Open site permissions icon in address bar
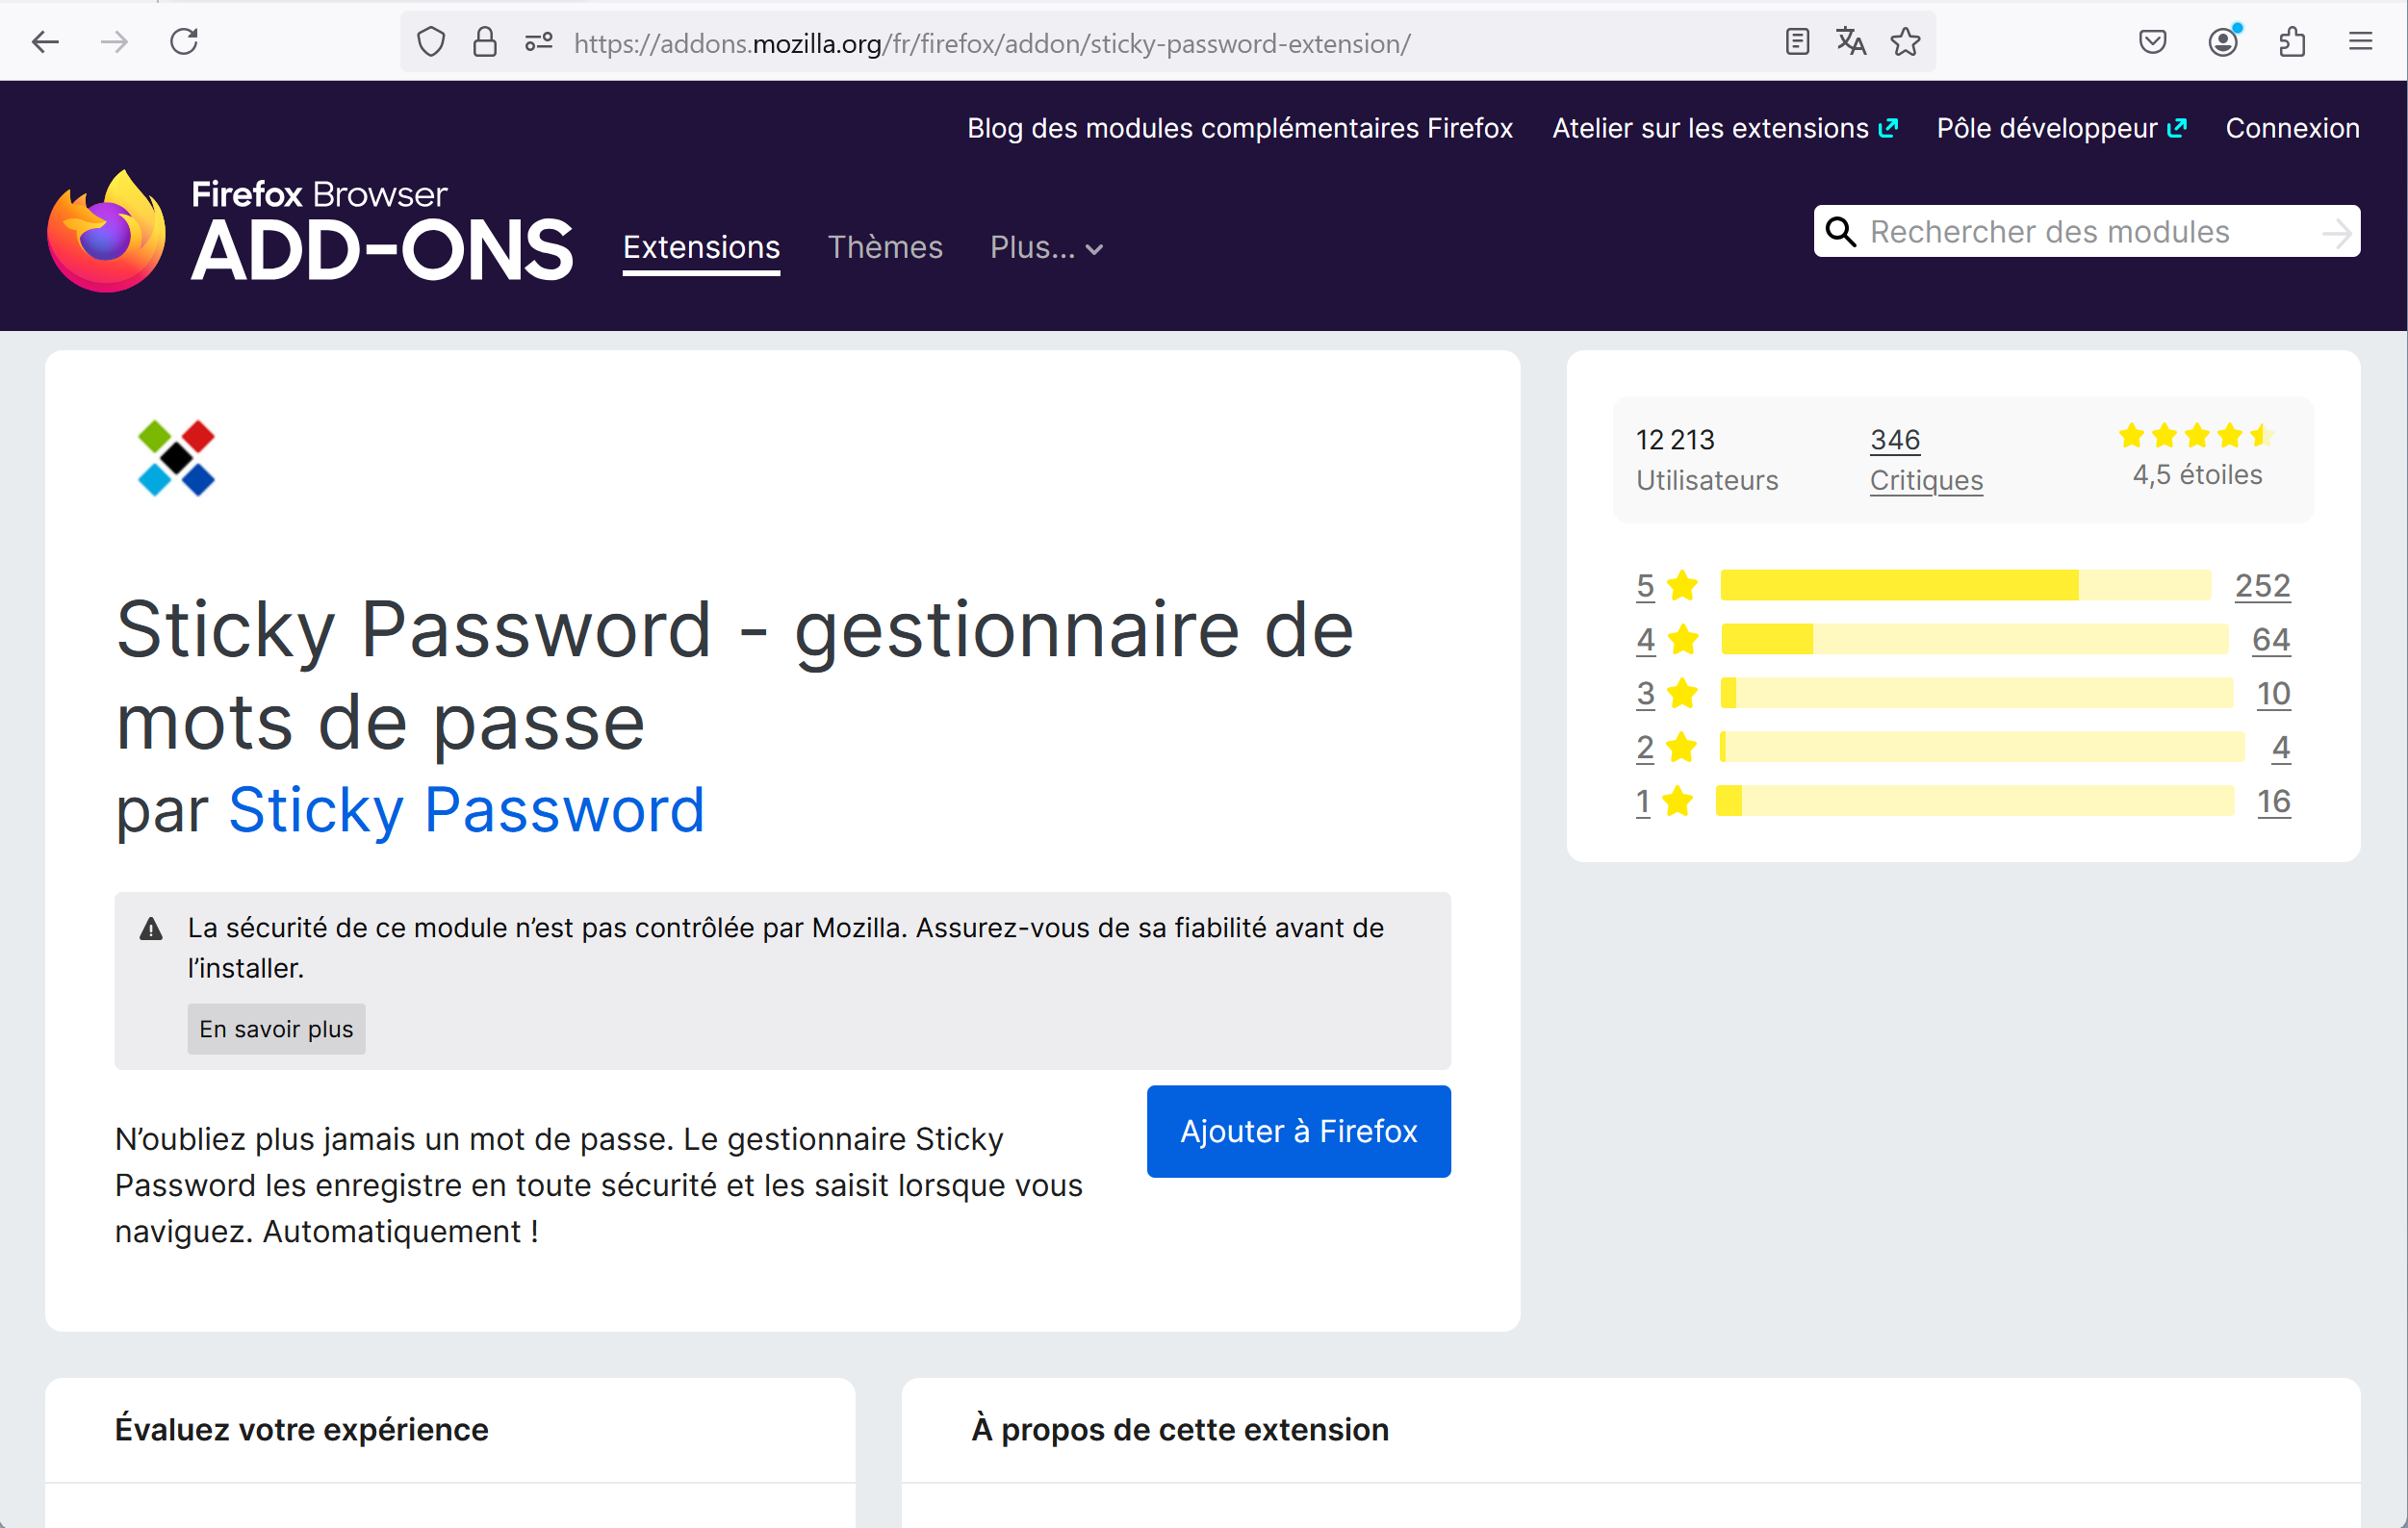 point(539,42)
